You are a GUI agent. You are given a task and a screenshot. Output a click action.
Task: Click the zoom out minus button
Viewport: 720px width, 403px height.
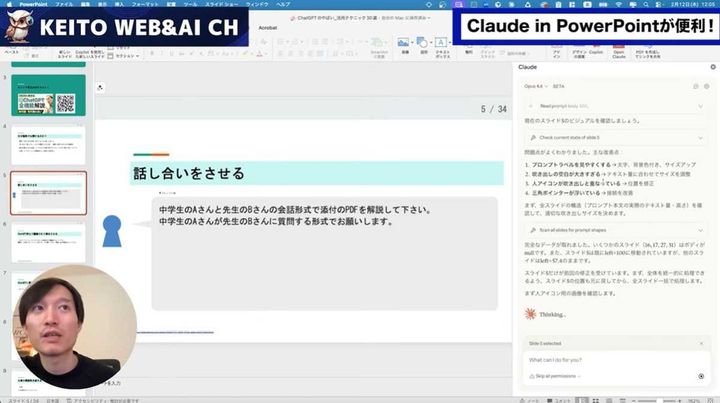tap(634, 401)
